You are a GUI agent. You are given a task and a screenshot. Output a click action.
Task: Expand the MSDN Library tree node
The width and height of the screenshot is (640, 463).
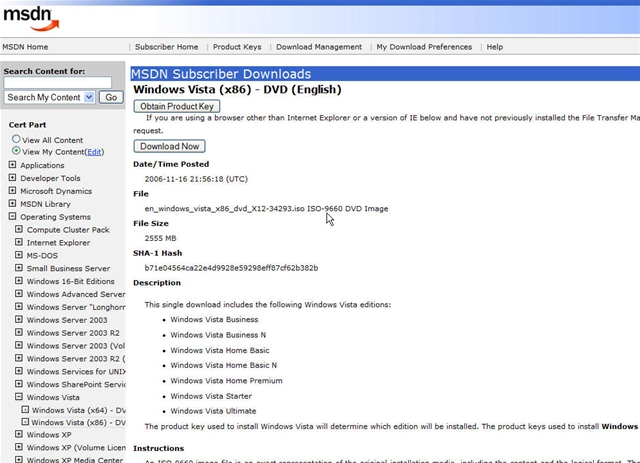[x=12, y=203]
